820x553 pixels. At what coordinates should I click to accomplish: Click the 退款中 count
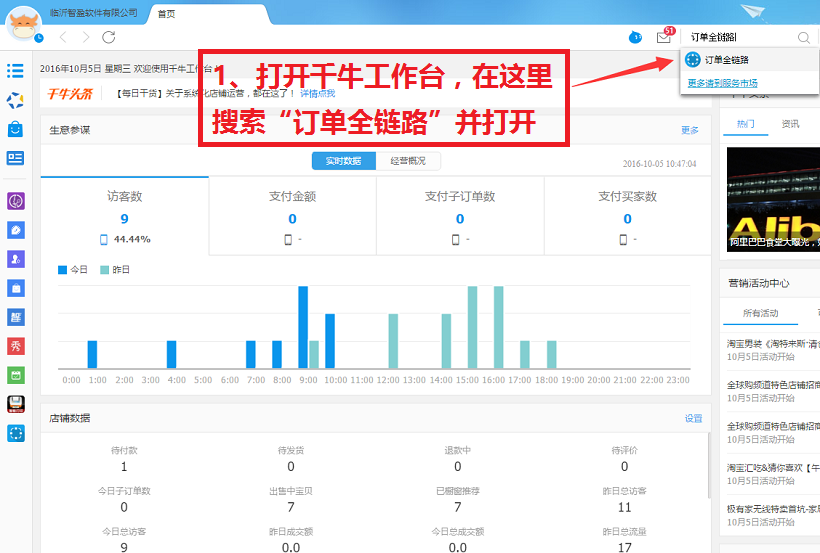tap(458, 467)
